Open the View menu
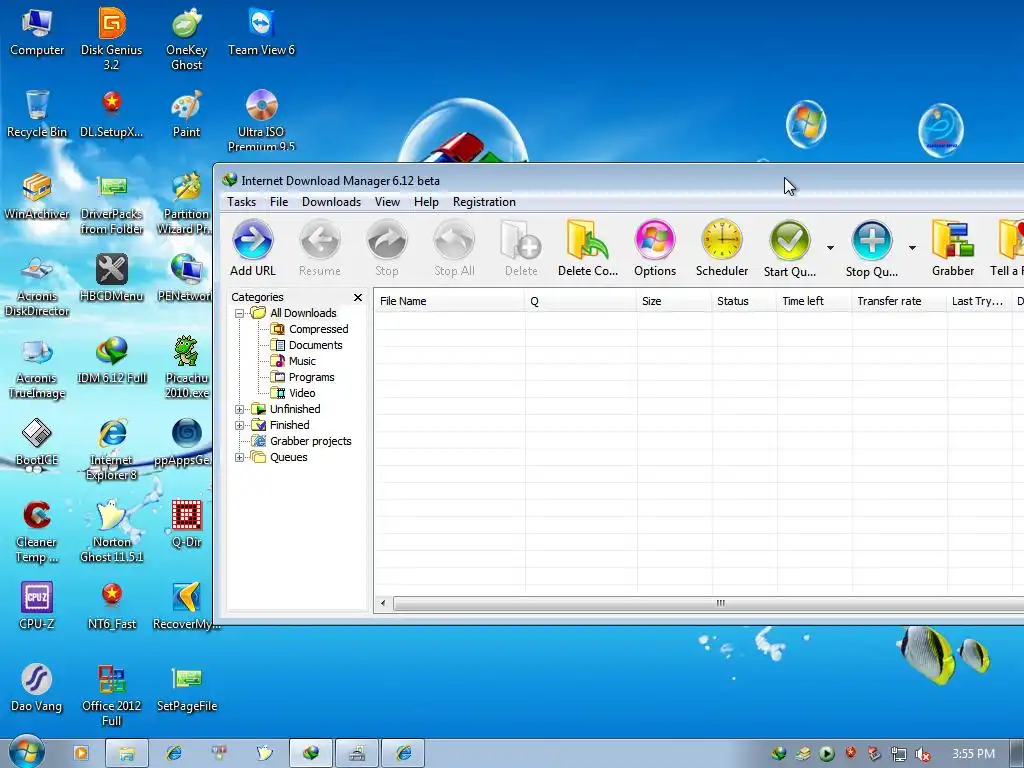 (x=387, y=202)
